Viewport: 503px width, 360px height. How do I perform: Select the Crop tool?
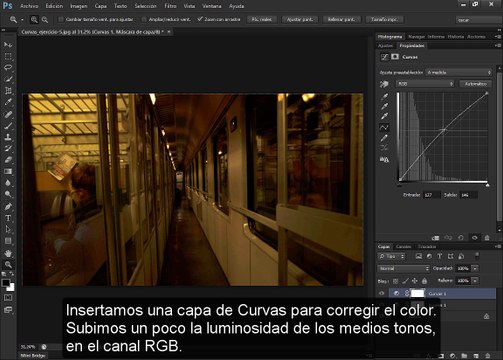coord(8,91)
